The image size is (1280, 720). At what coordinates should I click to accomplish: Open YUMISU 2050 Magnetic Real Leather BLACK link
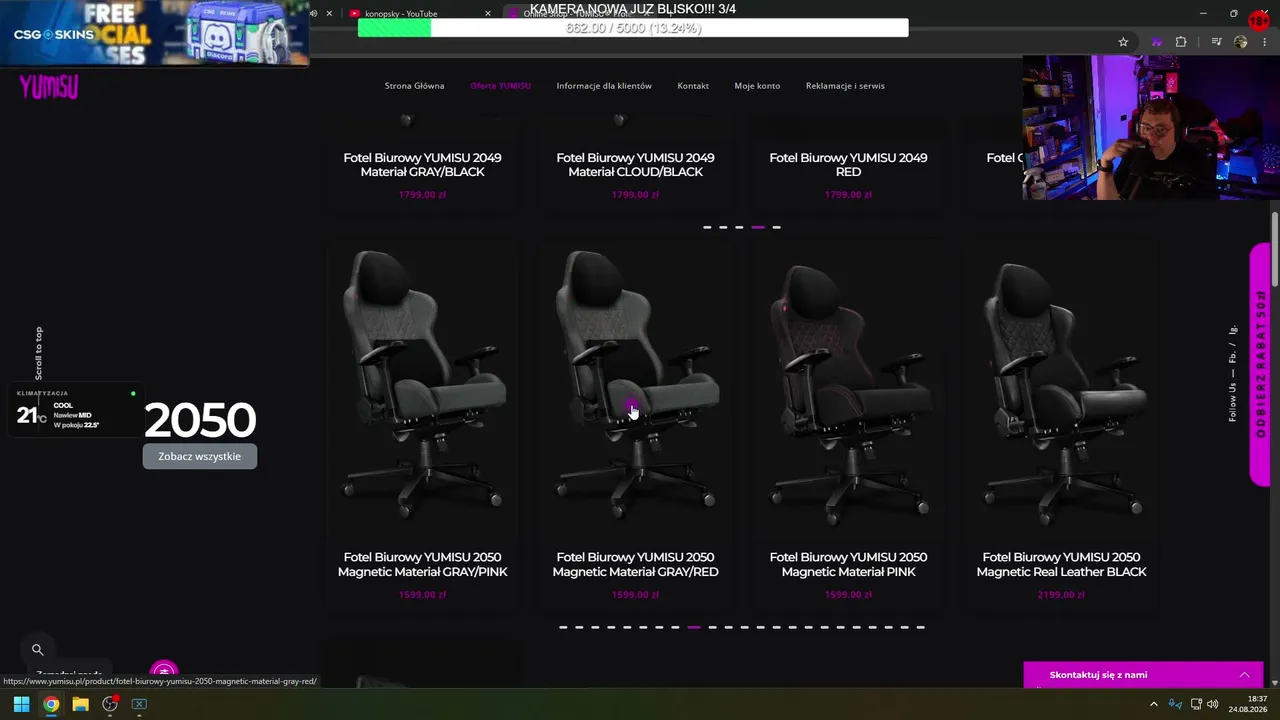coord(1061,565)
